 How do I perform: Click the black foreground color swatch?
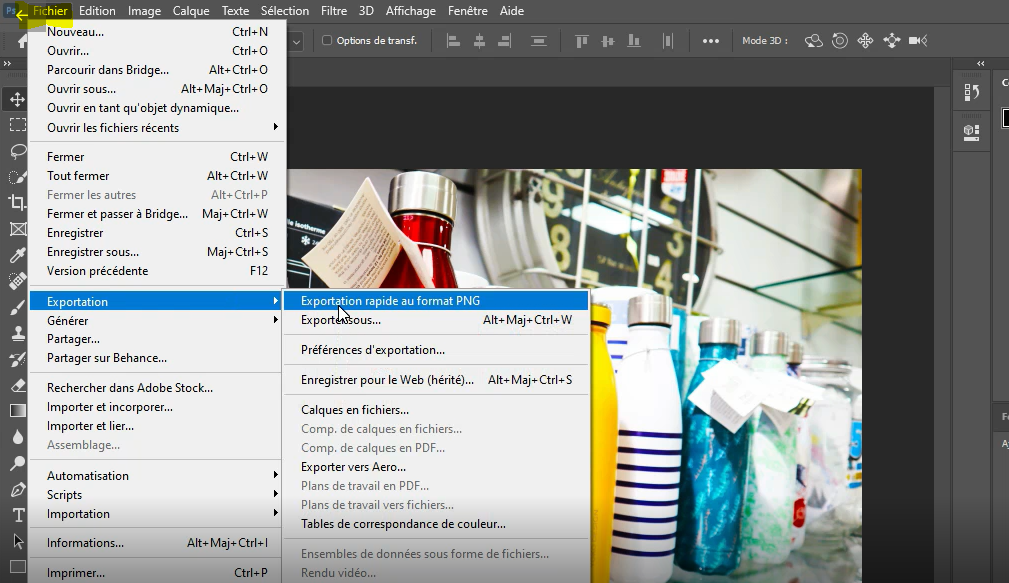click(1005, 118)
